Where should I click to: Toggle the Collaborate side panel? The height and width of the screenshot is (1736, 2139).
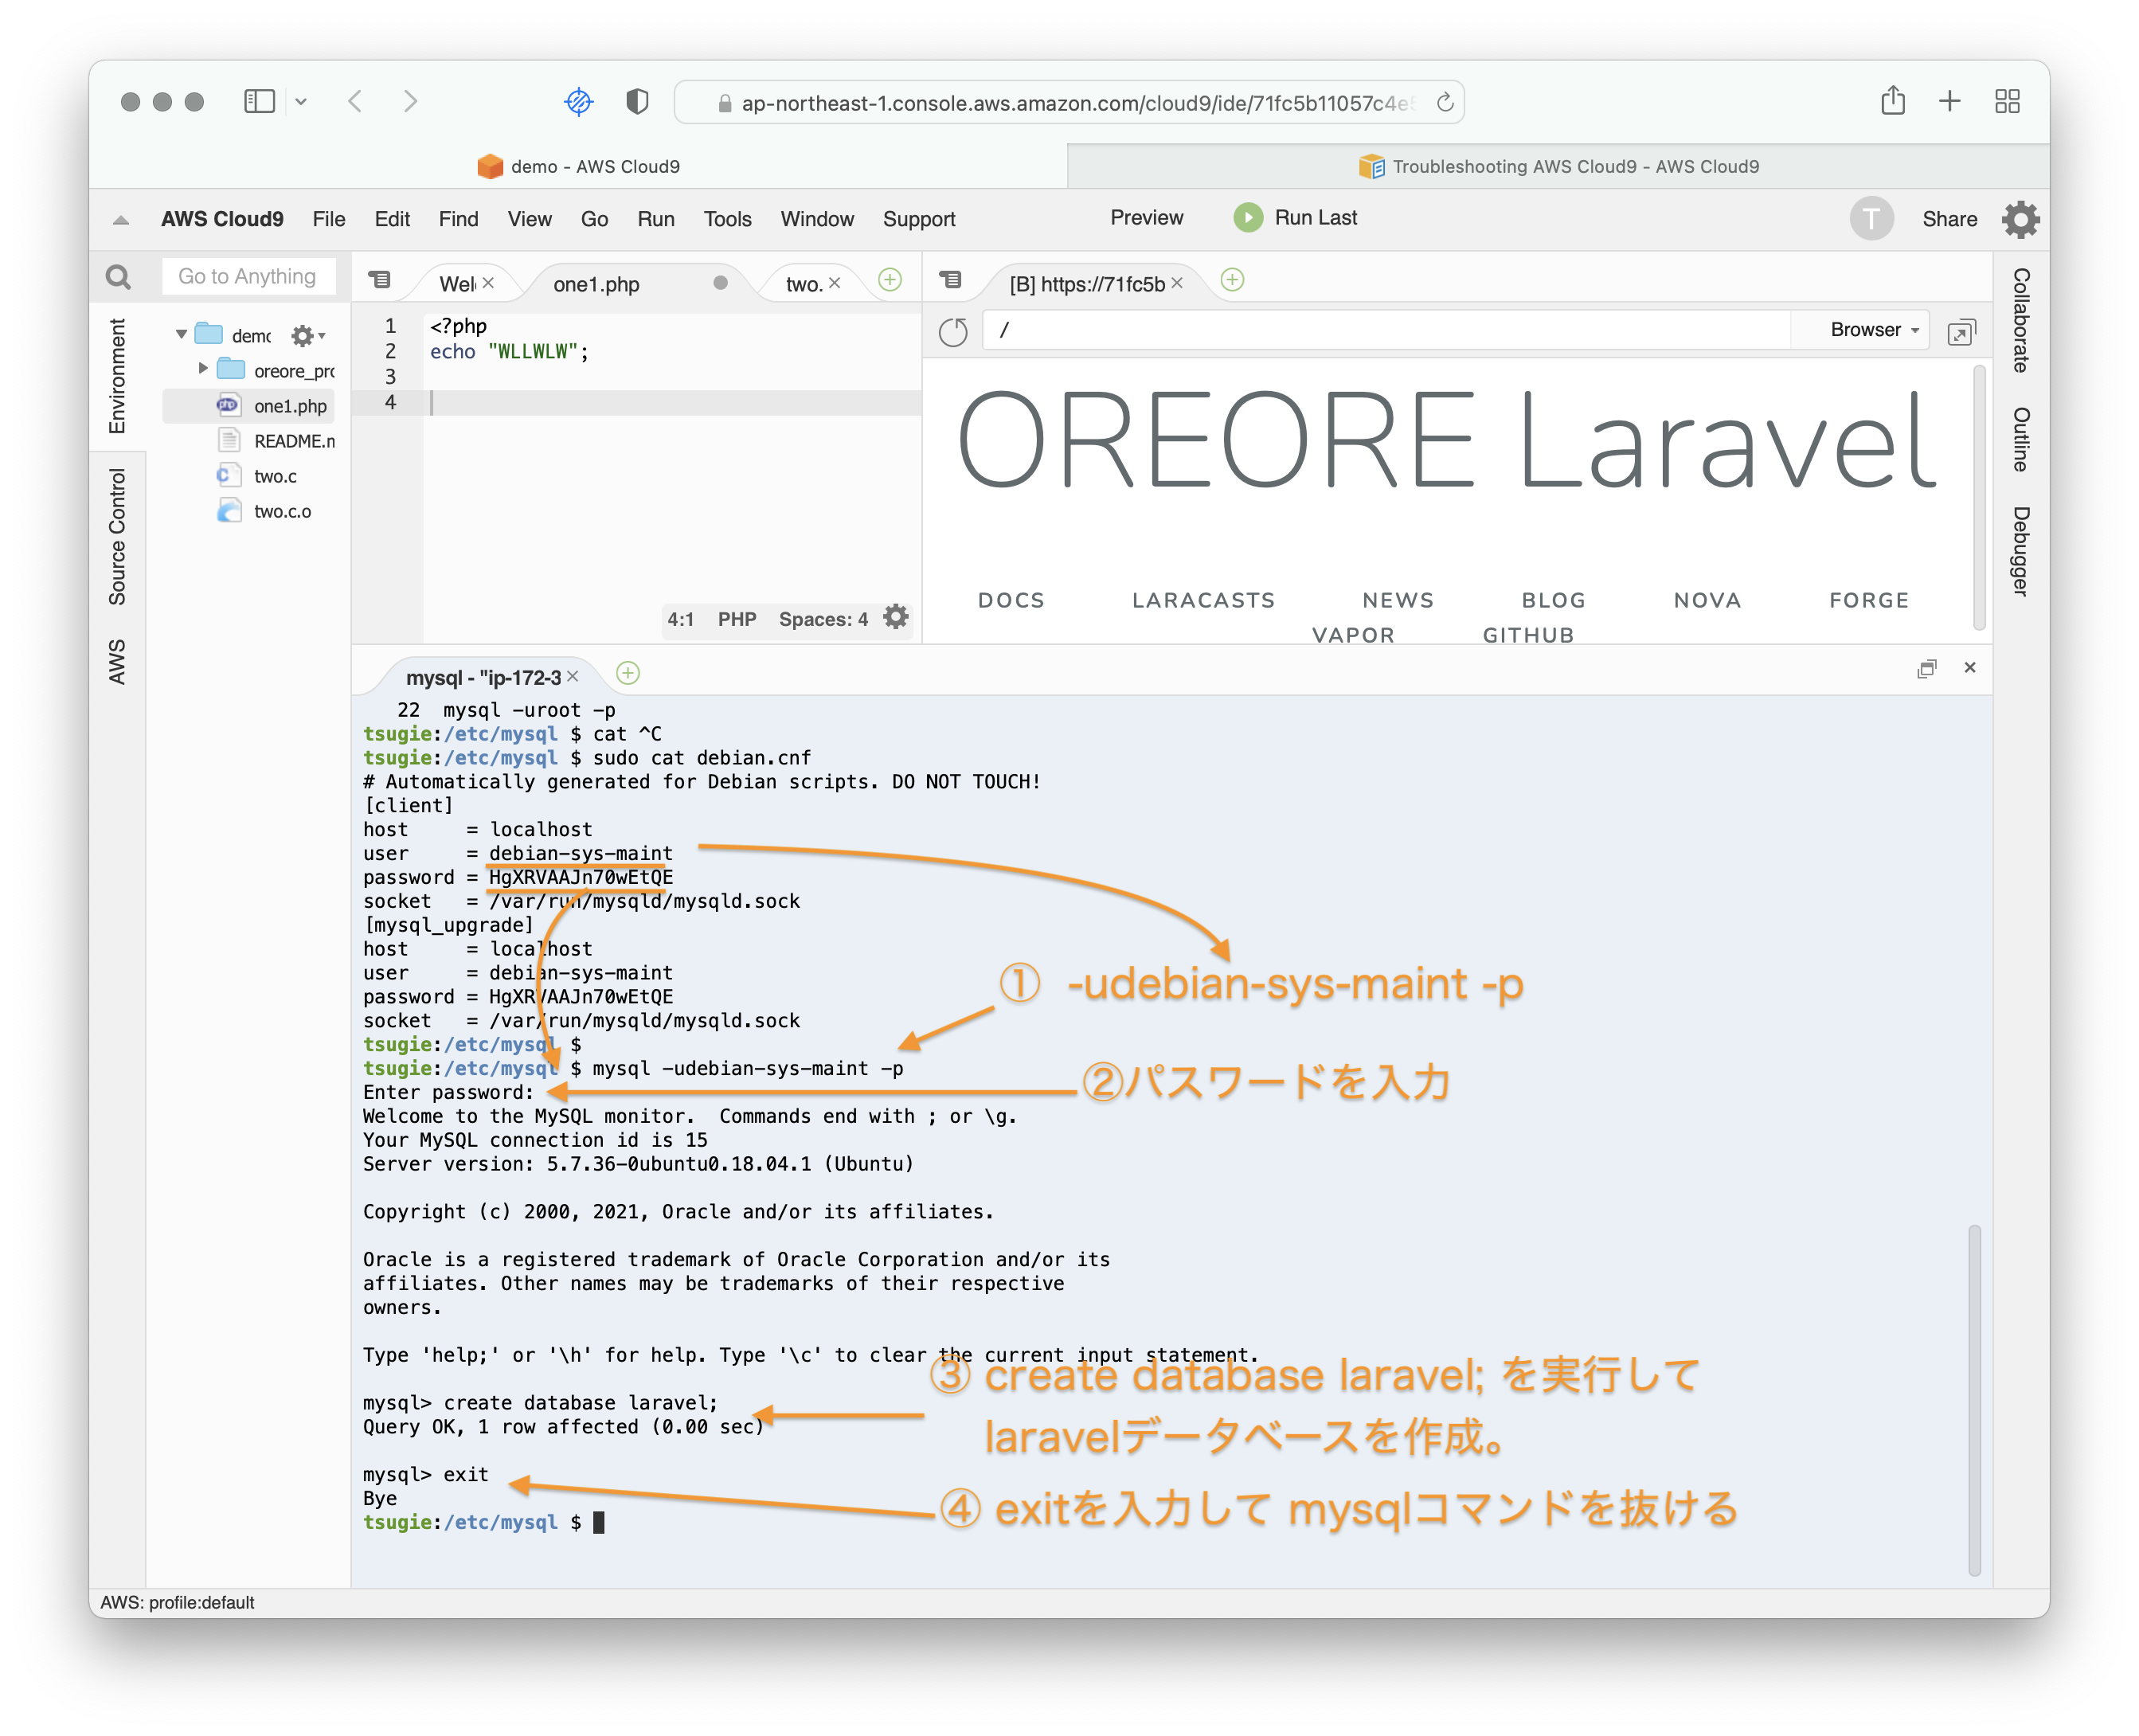point(2020,320)
